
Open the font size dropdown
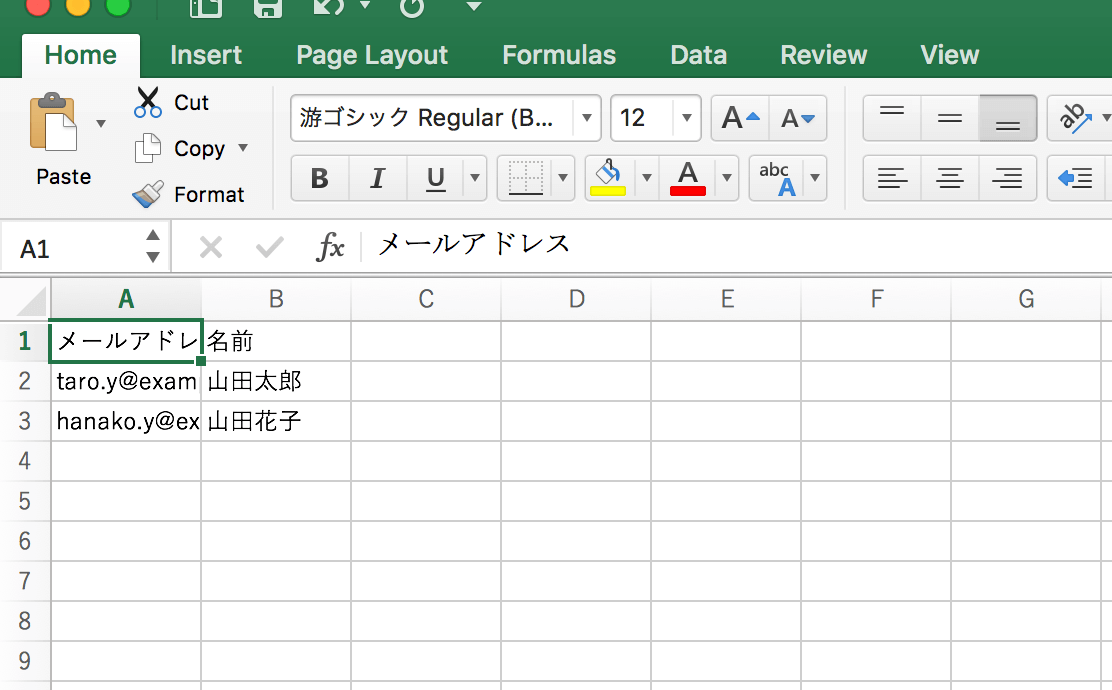682,117
